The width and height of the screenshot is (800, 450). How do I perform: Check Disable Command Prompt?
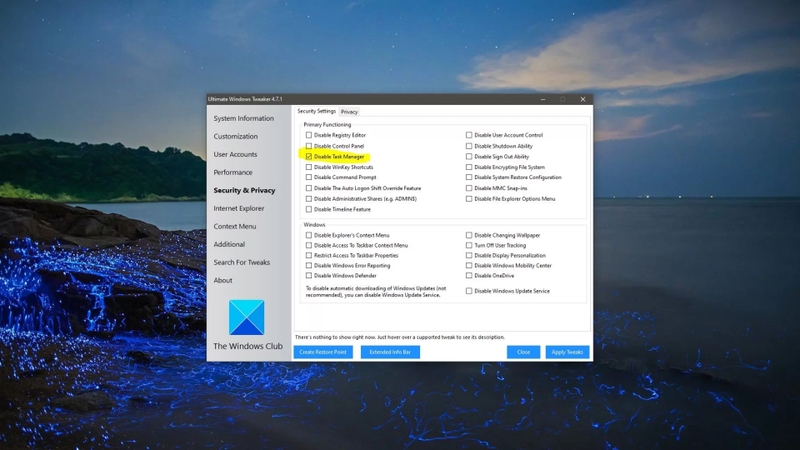tap(309, 177)
